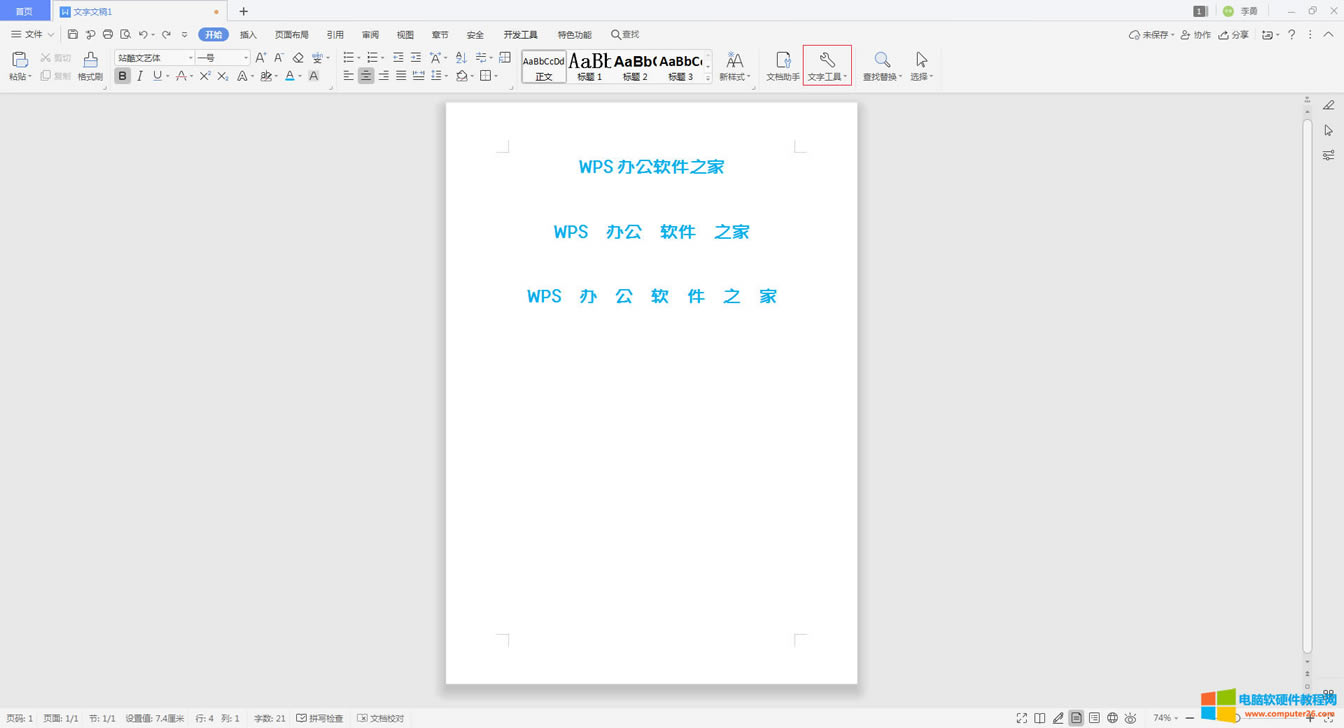Image resolution: width=1344 pixels, height=728 pixels.
Task: Click the clear formatting eraser icon
Action: coord(296,57)
